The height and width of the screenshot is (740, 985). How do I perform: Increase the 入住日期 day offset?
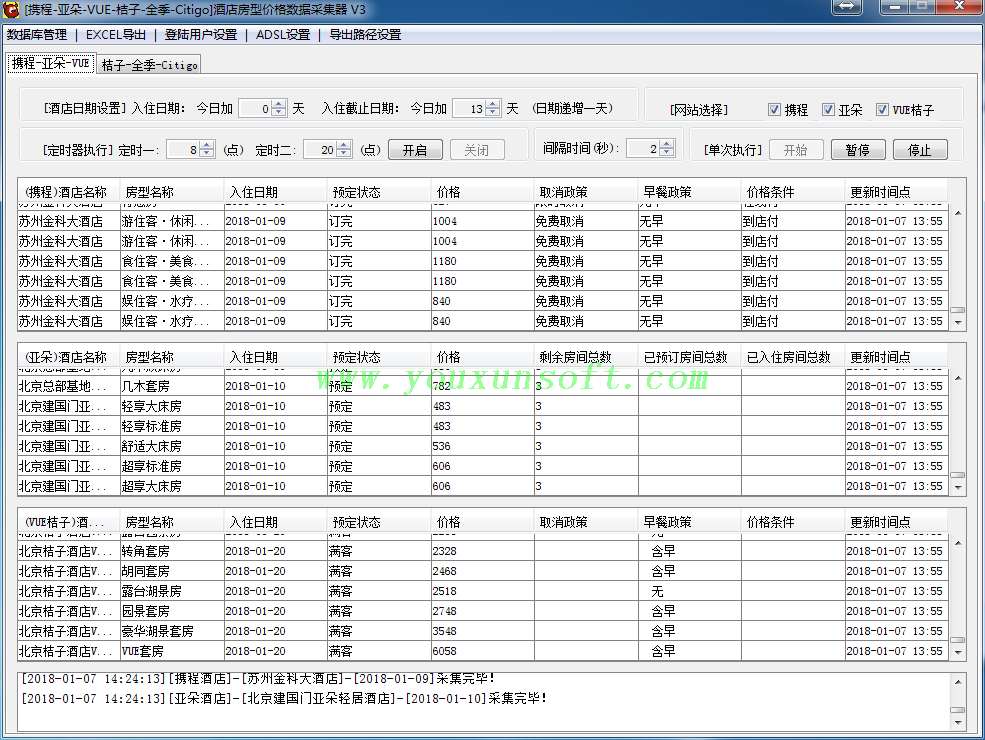pos(280,104)
